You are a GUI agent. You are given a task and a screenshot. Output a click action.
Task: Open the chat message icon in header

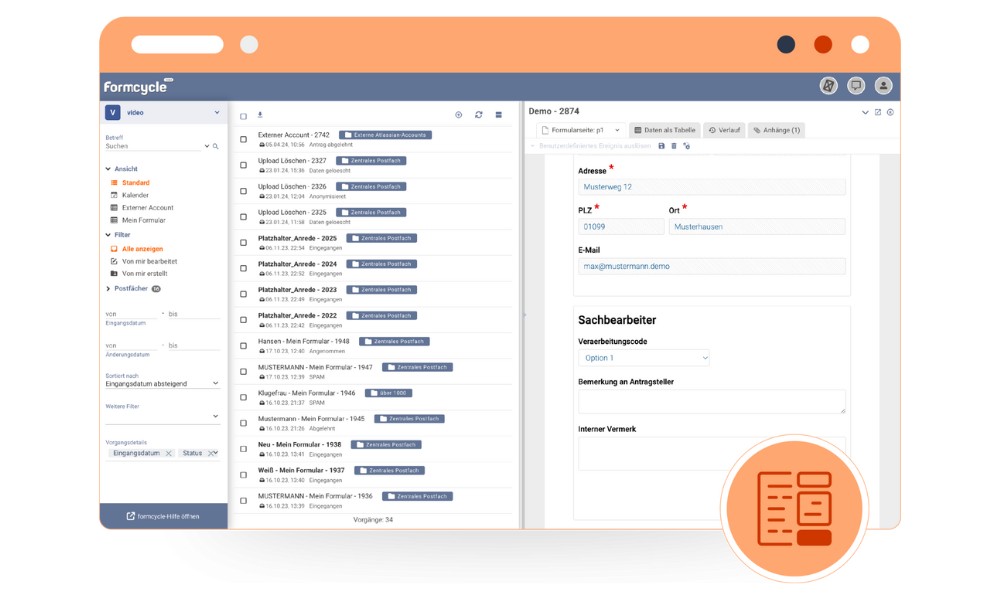[x=856, y=86]
